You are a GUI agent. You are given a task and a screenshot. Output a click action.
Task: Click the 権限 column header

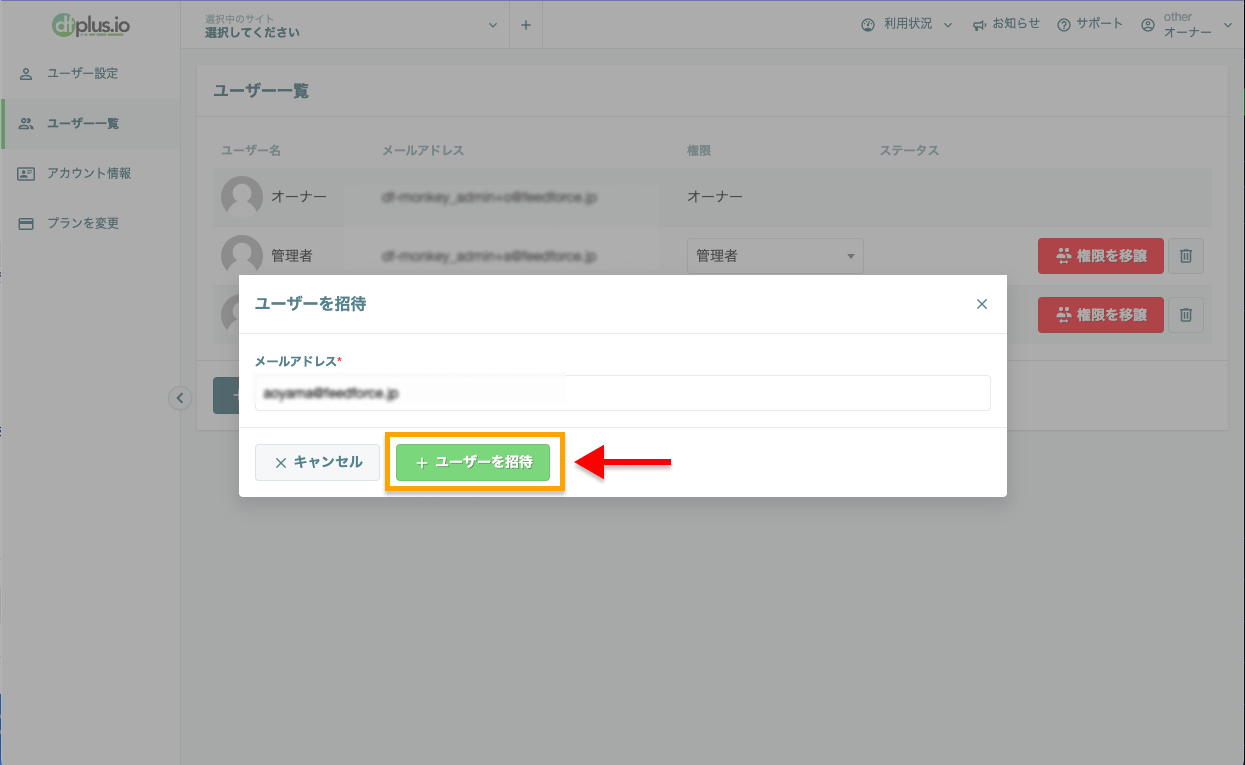point(699,151)
